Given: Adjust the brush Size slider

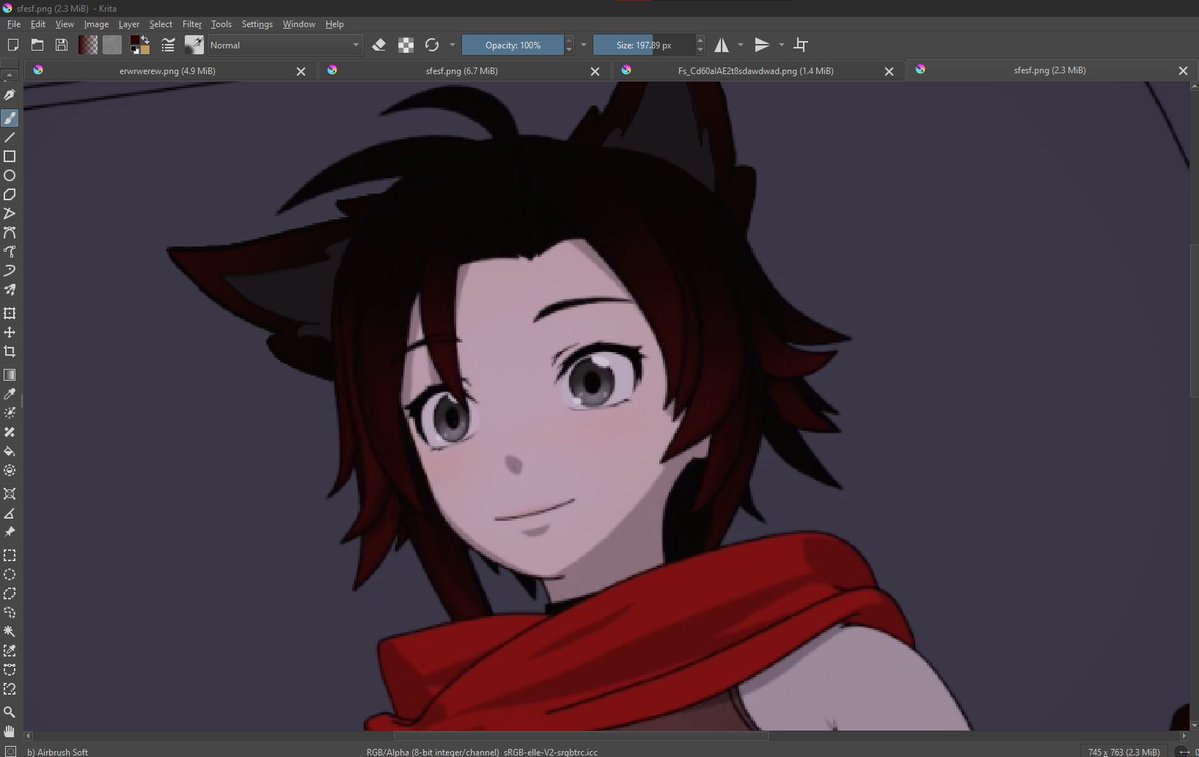Looking at the screenshot, I should click(644, 45).
